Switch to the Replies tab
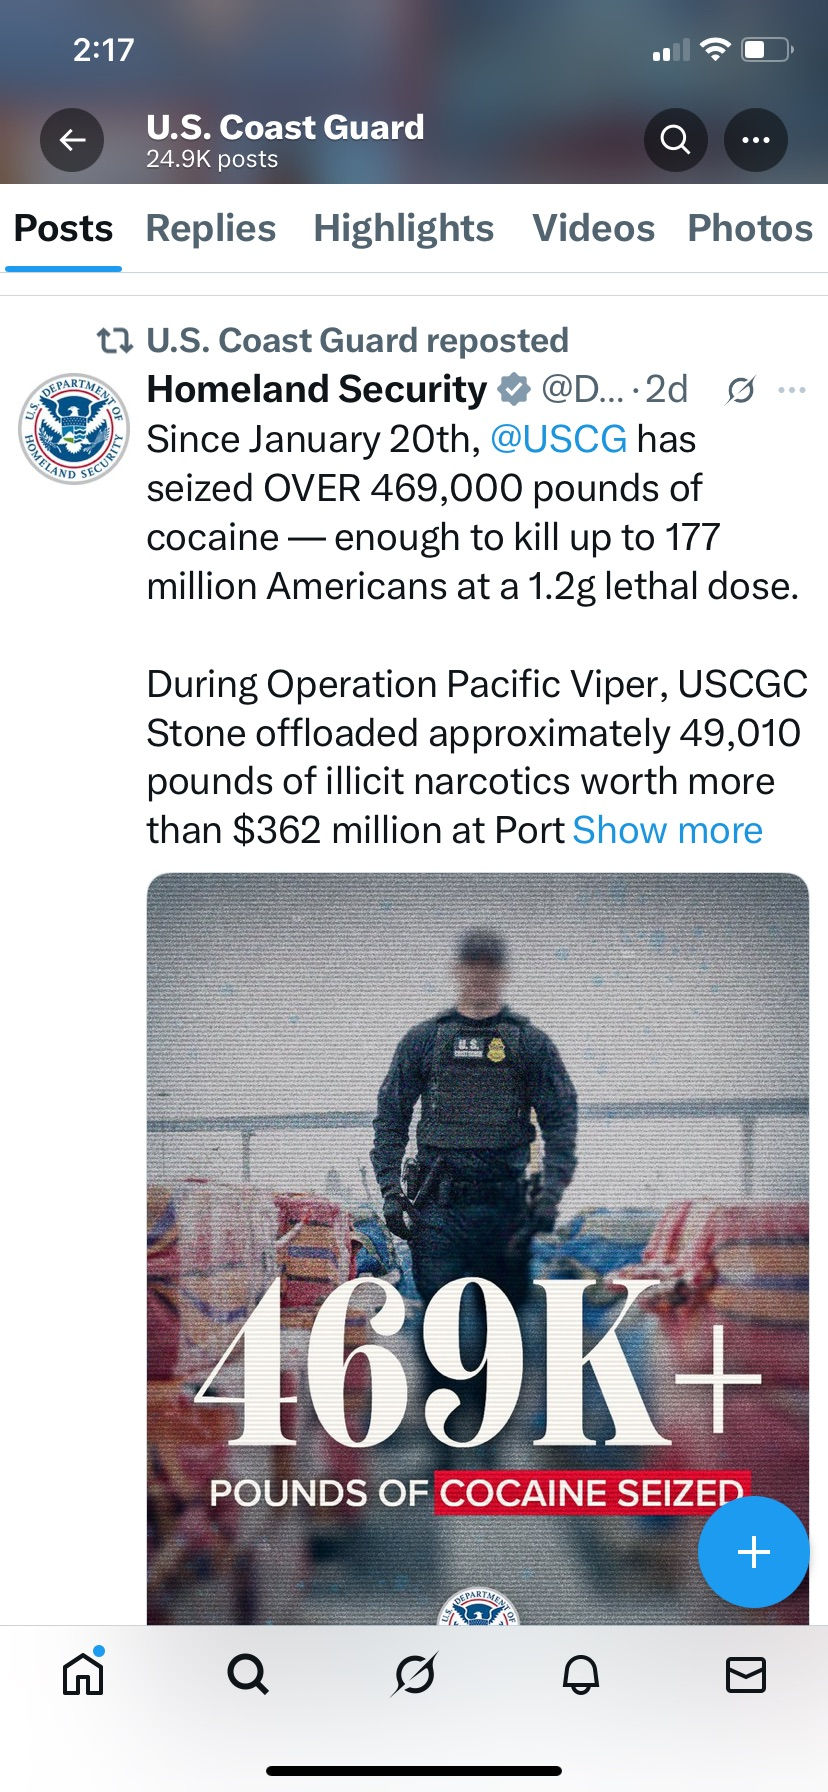Screen dimensions: 828x1792 [211, 228]
